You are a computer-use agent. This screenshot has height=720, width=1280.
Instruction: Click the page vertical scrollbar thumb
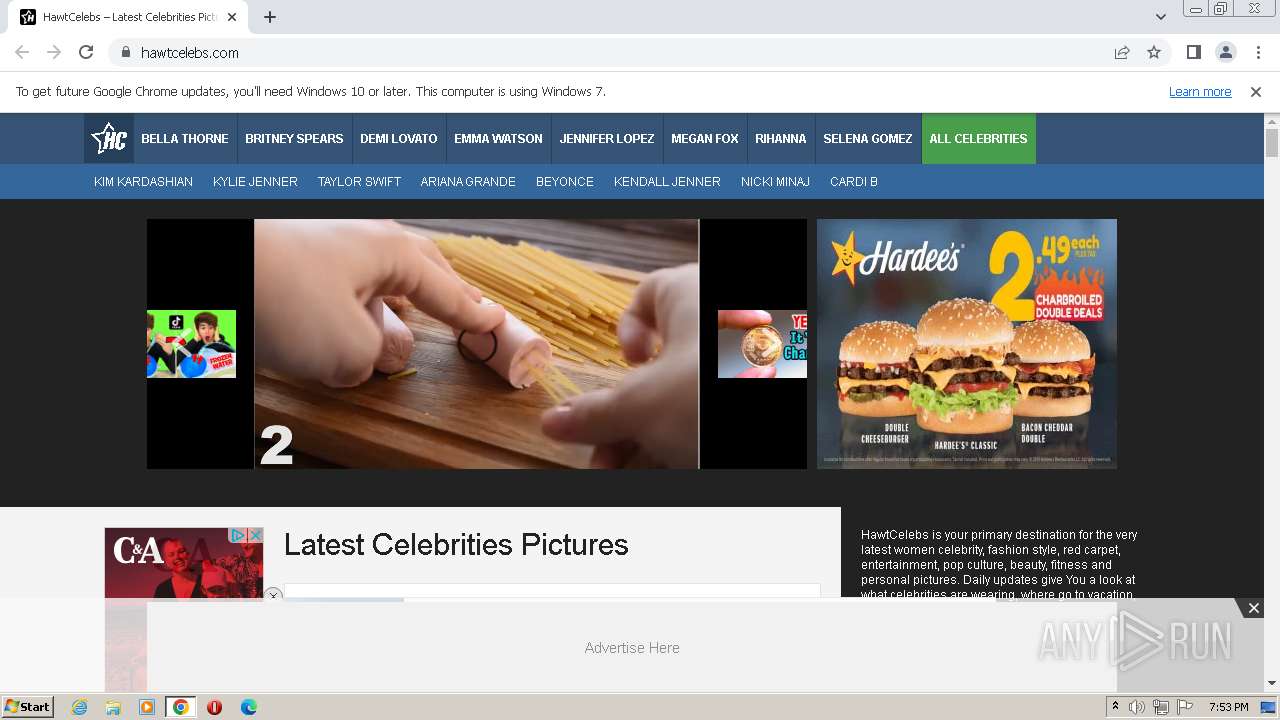1272,143
